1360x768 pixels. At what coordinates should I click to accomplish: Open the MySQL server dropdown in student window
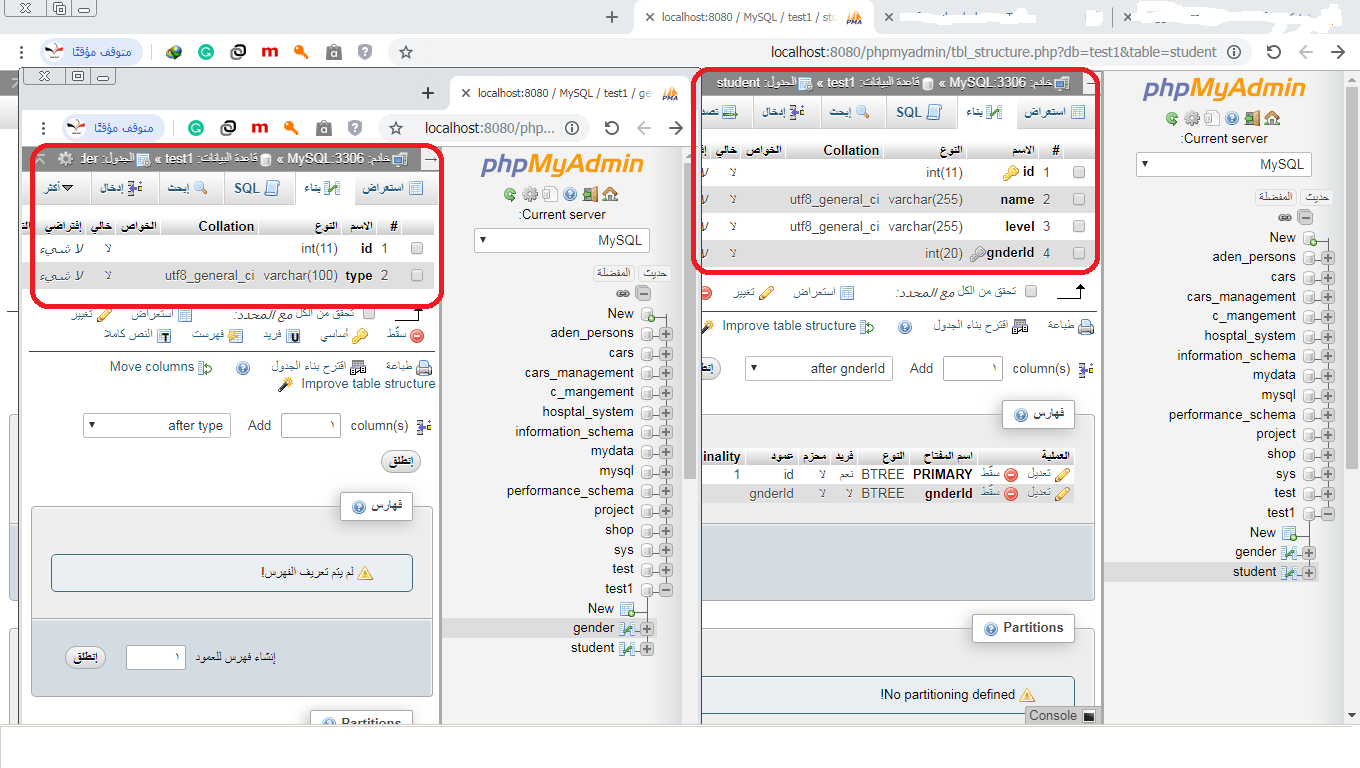pos(1223,164)
